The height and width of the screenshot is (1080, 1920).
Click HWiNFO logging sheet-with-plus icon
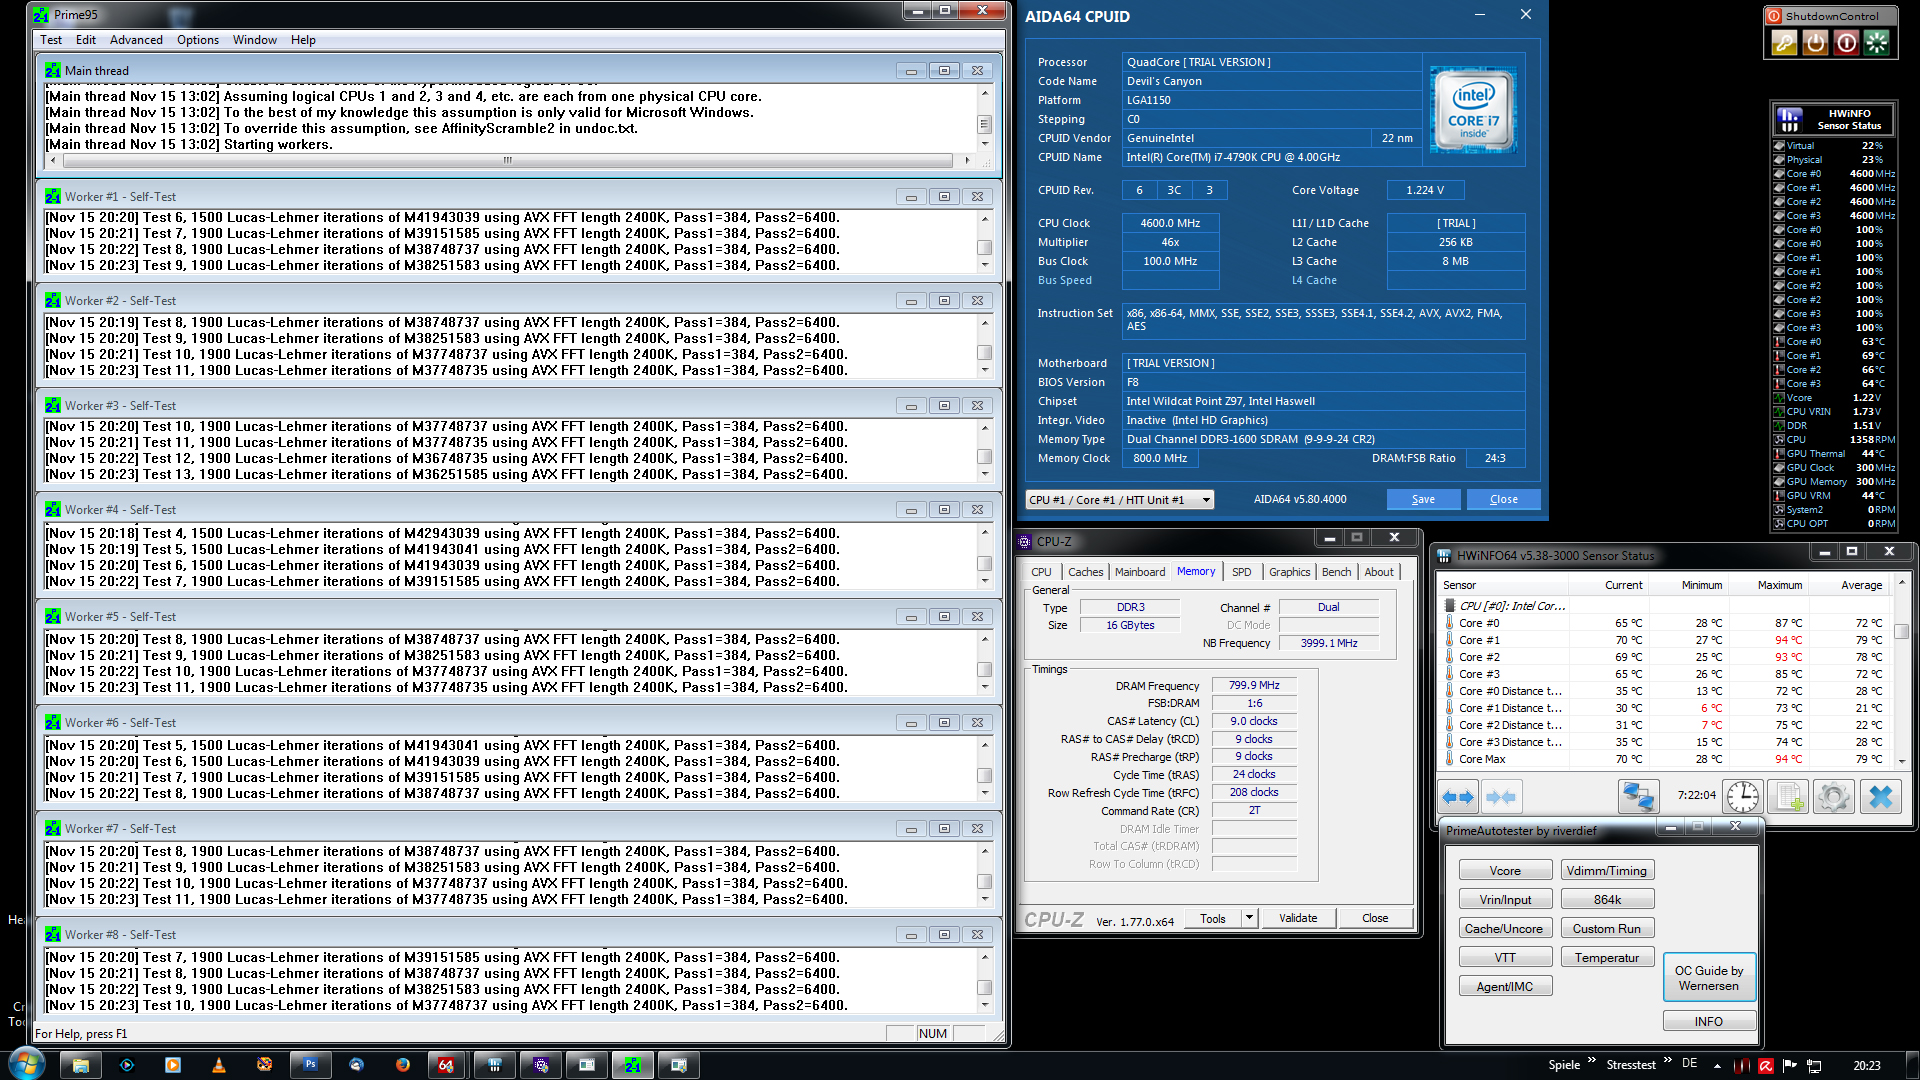[x=1787, y=796]
